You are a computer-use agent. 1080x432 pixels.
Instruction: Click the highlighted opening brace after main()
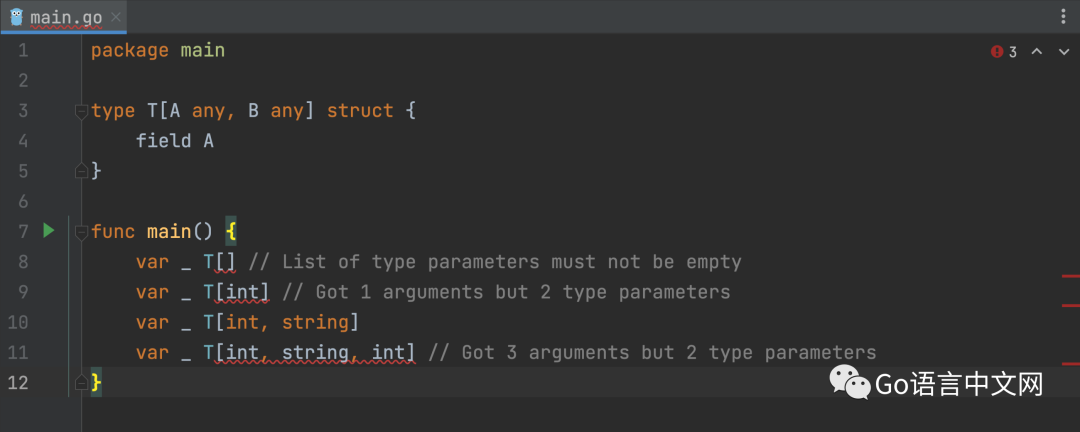231,231
